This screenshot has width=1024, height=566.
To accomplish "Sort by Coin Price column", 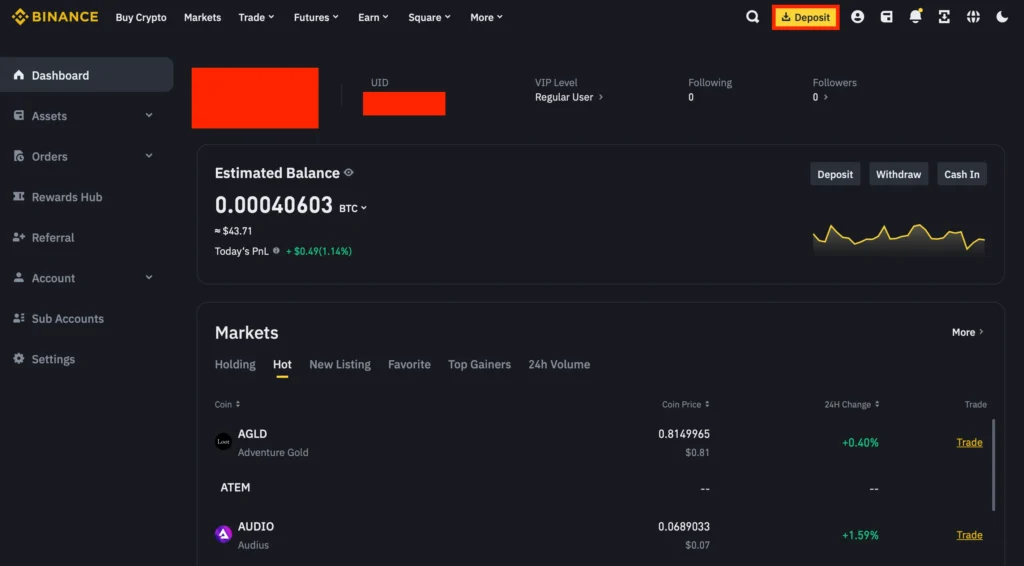I will coord(686,404).
